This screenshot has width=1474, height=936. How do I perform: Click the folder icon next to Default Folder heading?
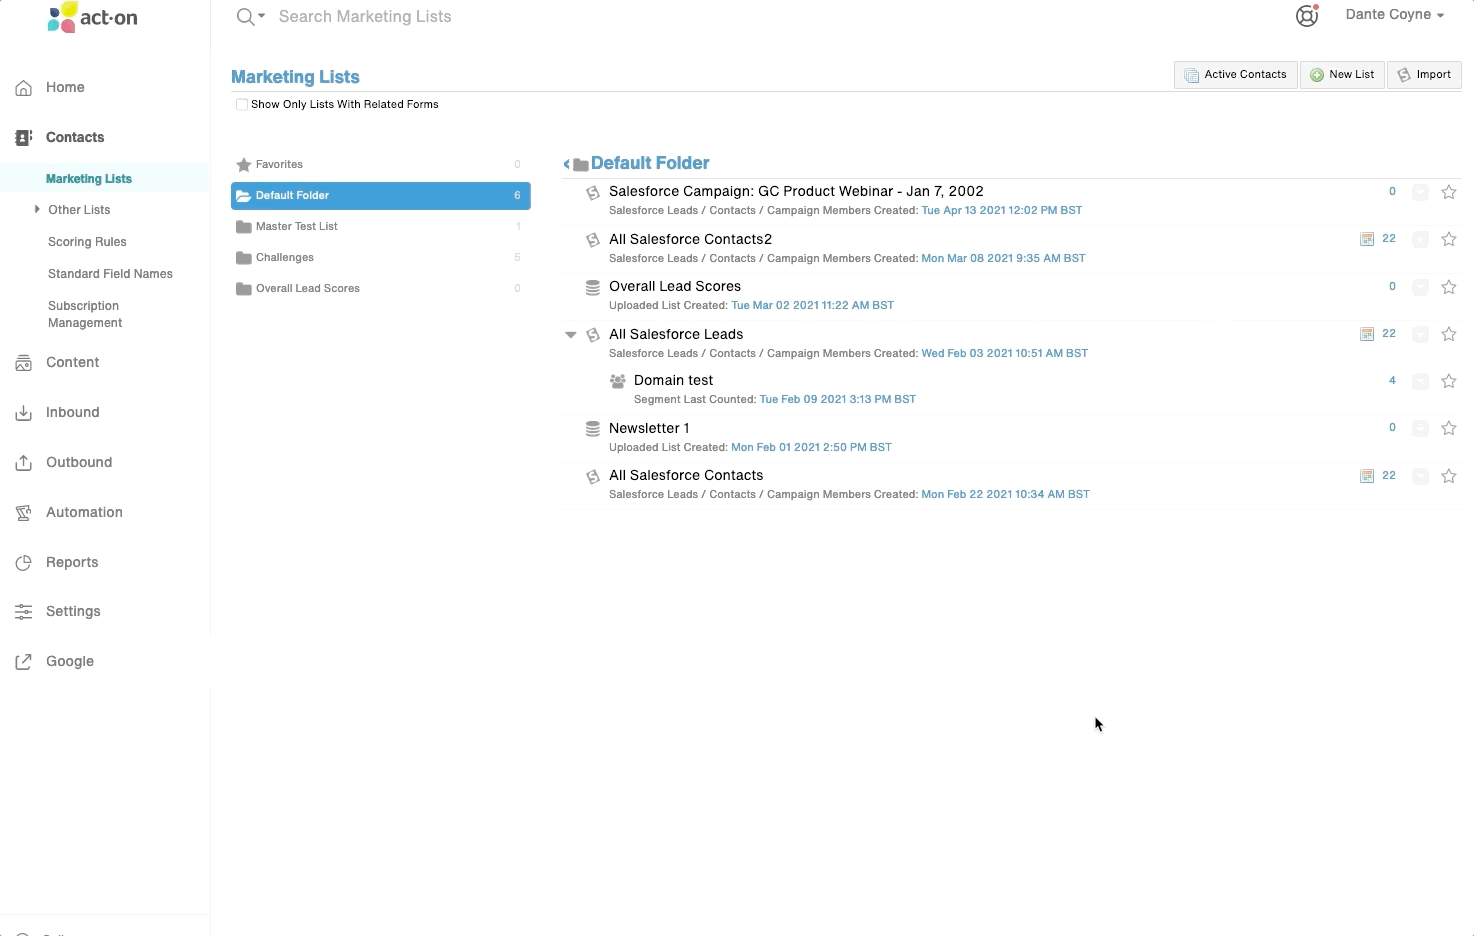point(580,164)
